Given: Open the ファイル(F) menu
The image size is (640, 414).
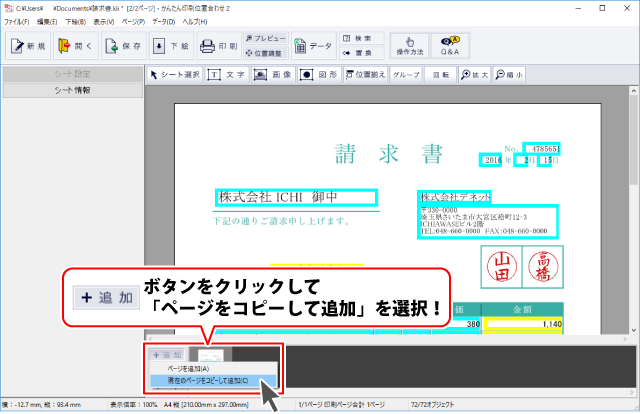Looking at the screenshot, I should (16, 21).
